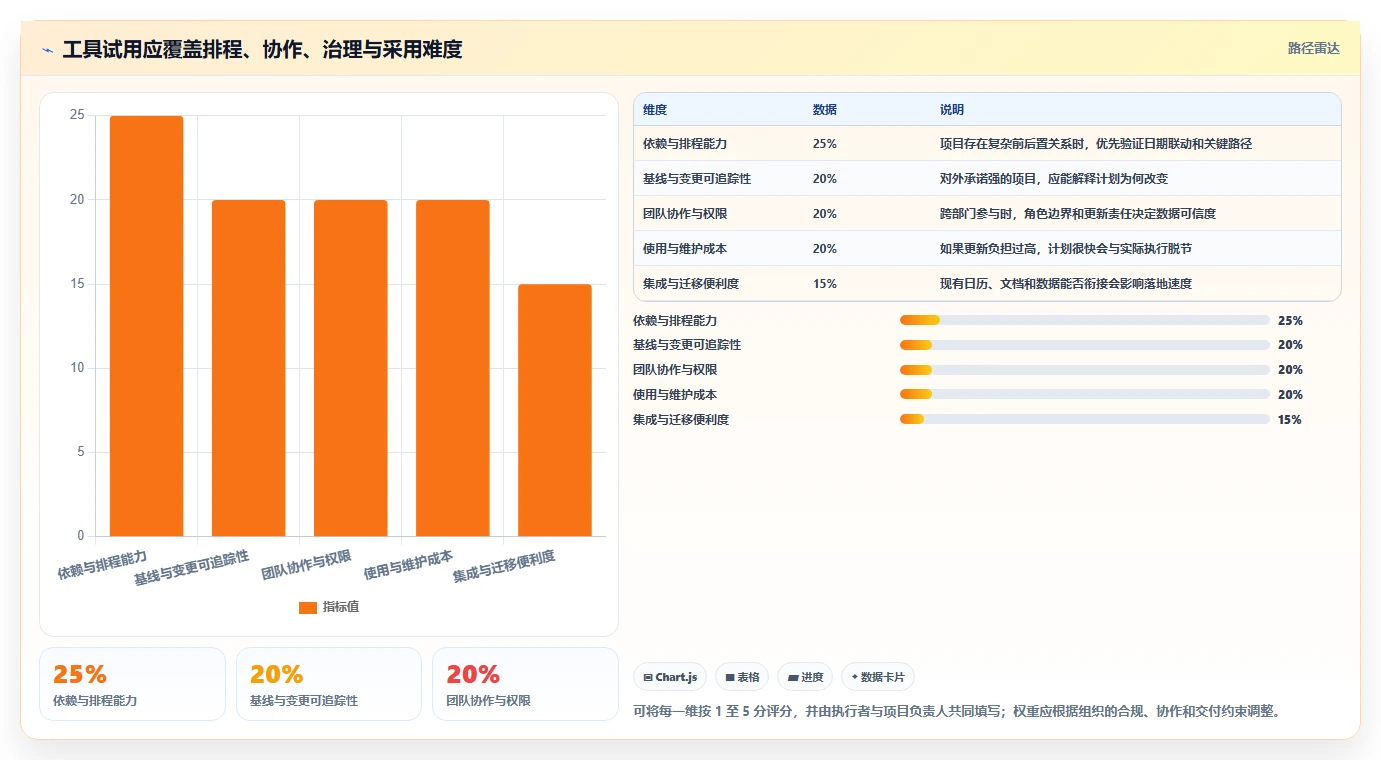The width and height of the screenshot is (1381, 760).
Task: Click the lightning icon beside the page title
Action: coord(47,50)
